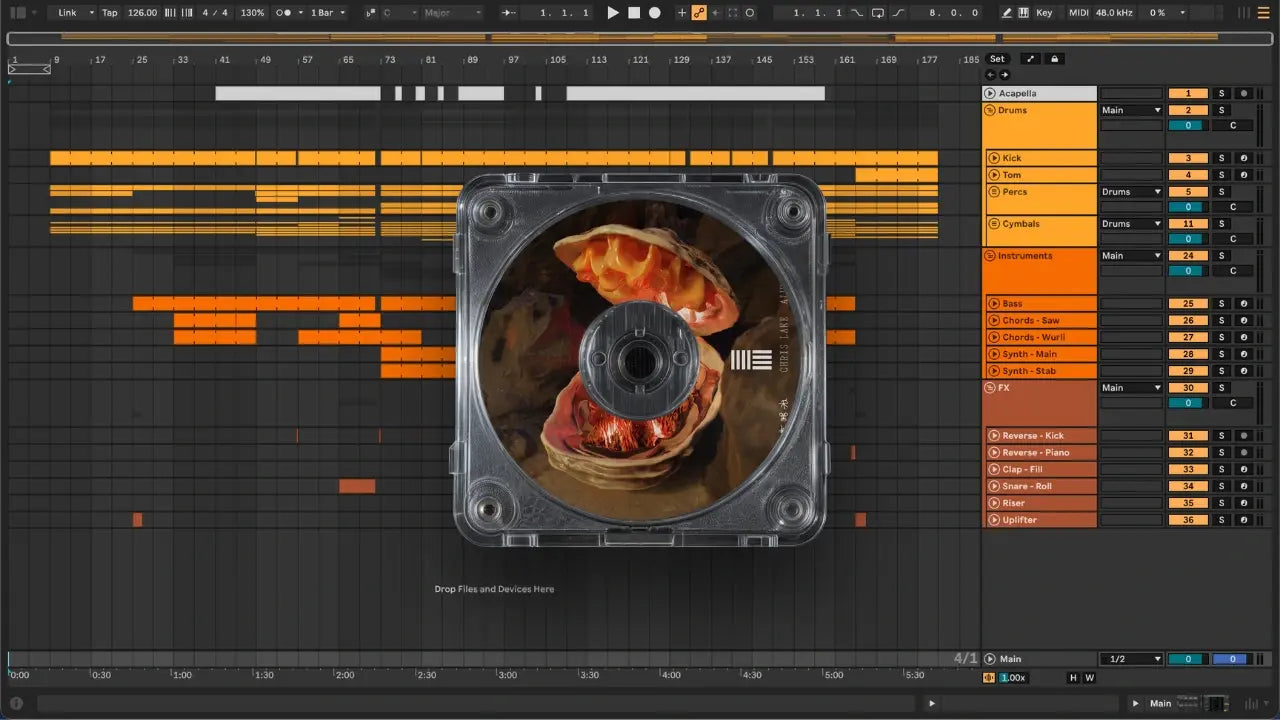The image size is (1280, 720).
Task: Click the W track width button
Action: pyautogui.click(x=1089, y=678)
